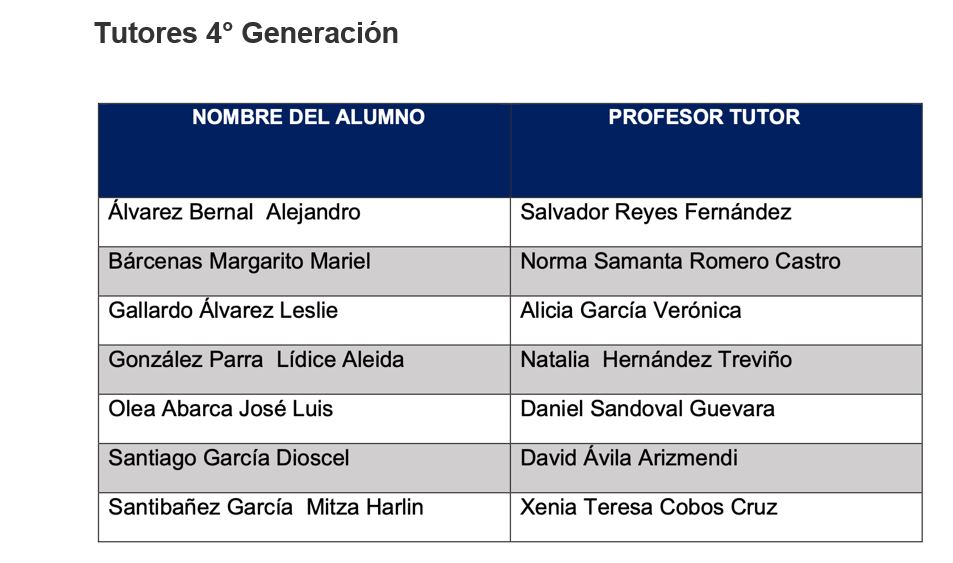953x563 pixels.
Task: Click on 'Natalia Hernández Treviño' tutor name
Action: coord(655,359)
